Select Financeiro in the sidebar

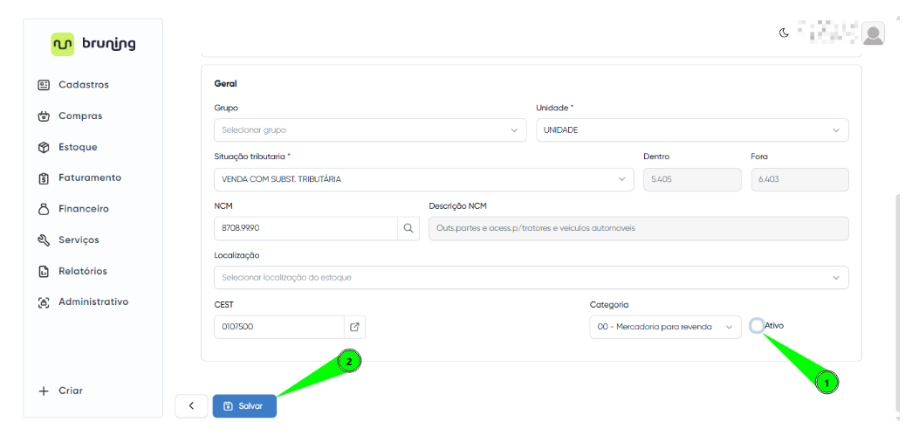[x=83, y=209]
